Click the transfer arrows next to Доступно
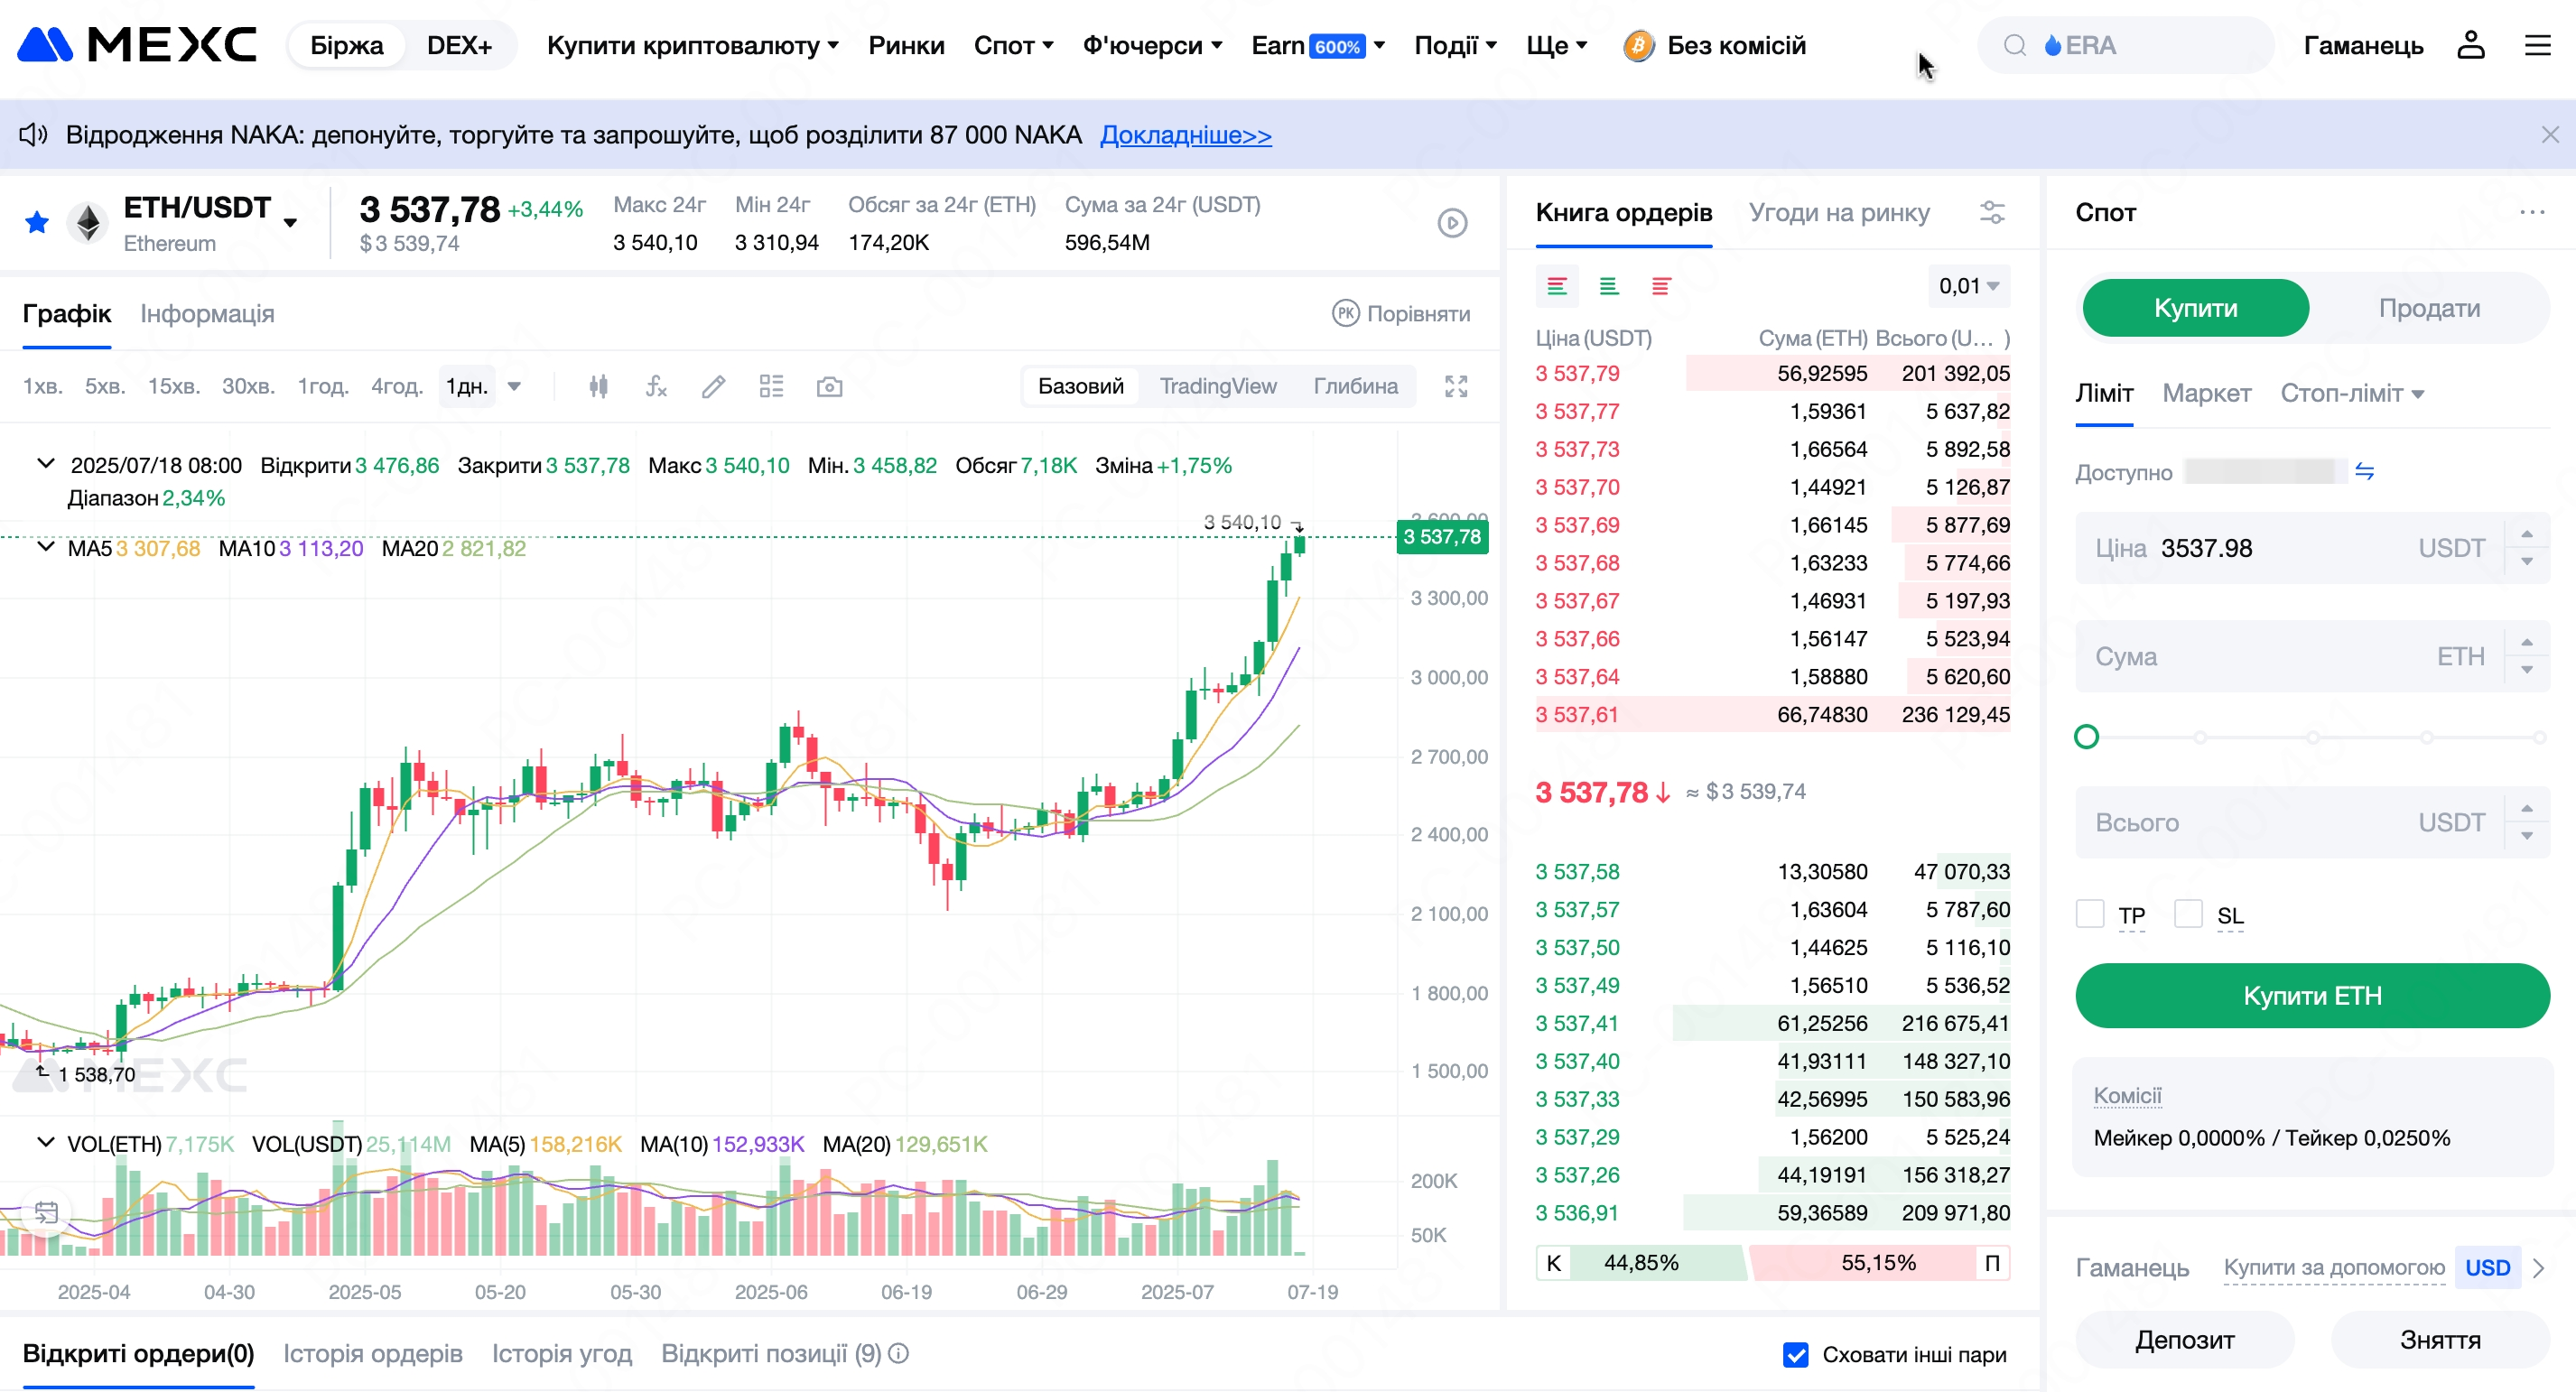The height and width of the screenshot is (1392, 2576). click(2365, 471)
